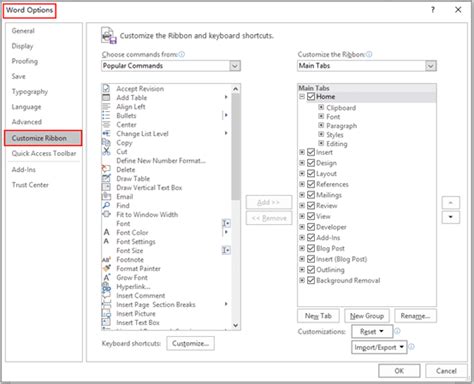Click the Find magnifier icon
Screen dimensions: 474x384
106,205
